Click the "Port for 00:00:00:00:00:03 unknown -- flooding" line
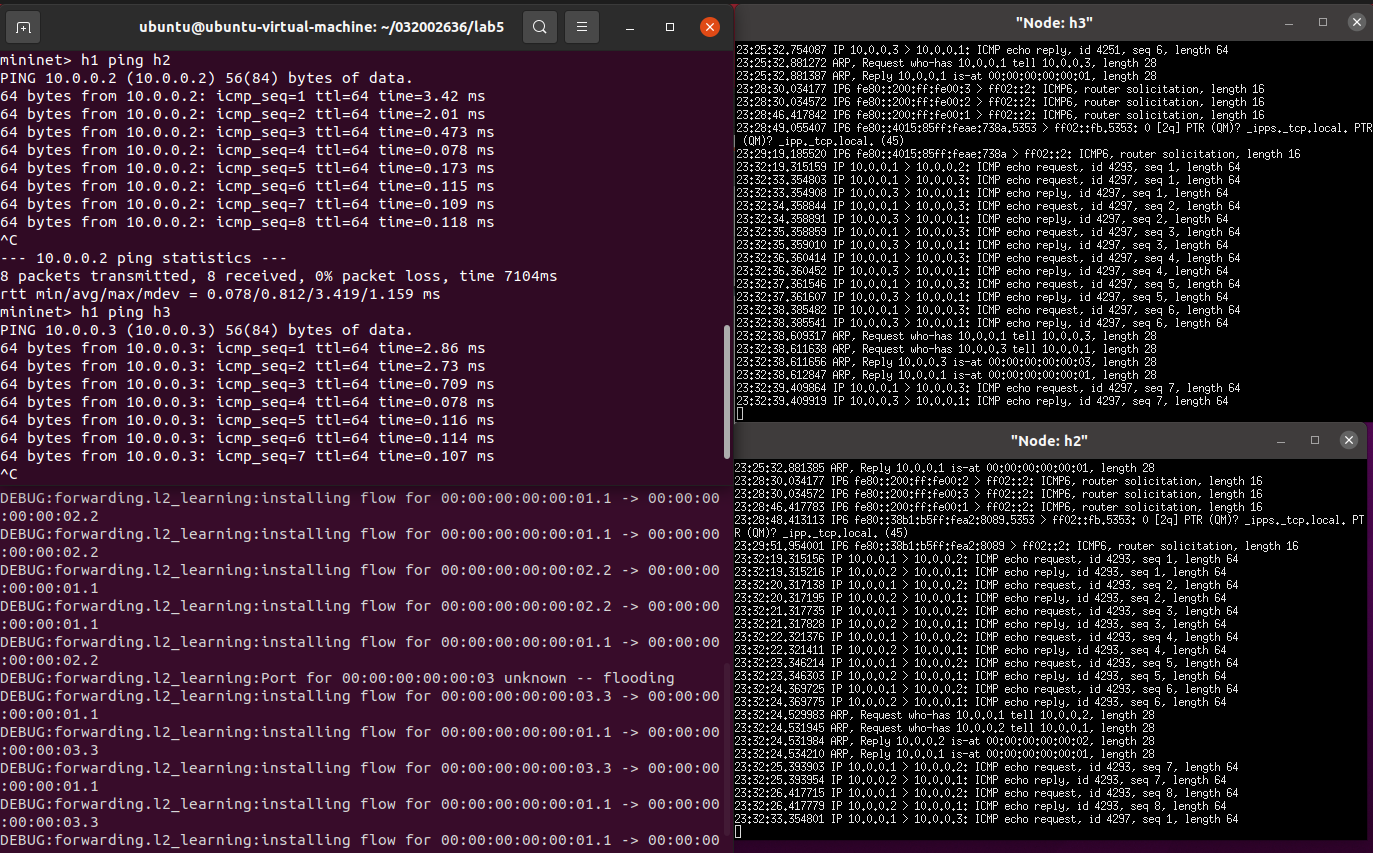Image resolution: width=1373 pixels, height=853 pixels. click(x=337, y=678)
